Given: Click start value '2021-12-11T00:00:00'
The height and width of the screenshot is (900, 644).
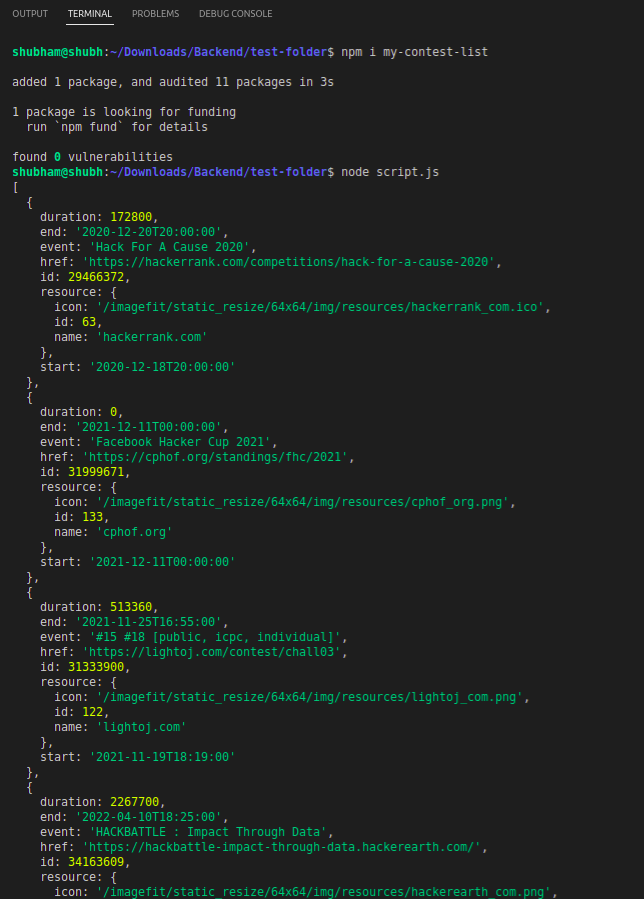Looking at the screenshot, I should [x=163, y=561].
